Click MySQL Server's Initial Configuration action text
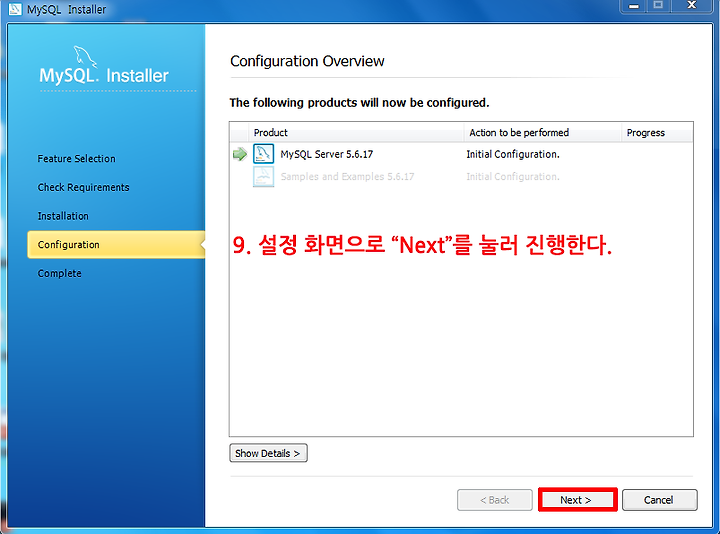Image resolution: width=720 pixels, height=534 pixels. point(513,154)
